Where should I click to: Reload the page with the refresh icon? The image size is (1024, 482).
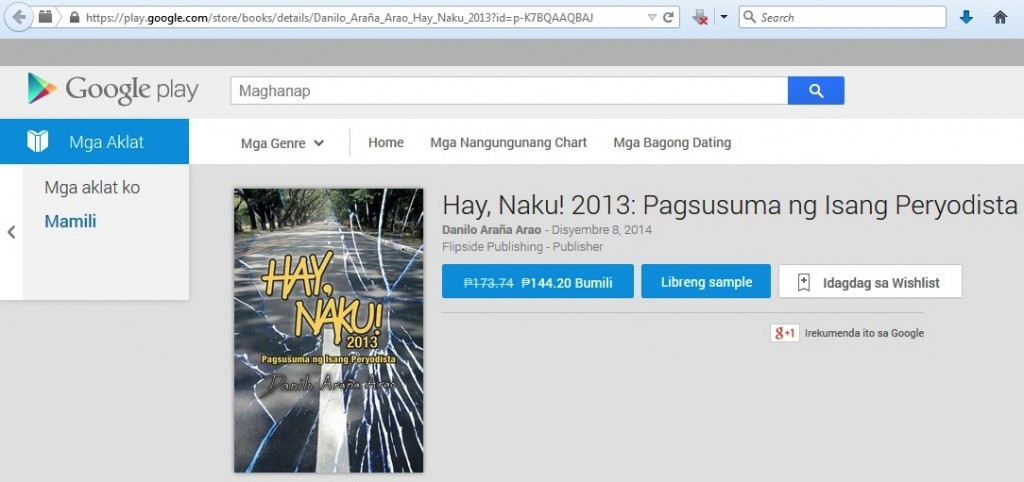pos(668,18)
